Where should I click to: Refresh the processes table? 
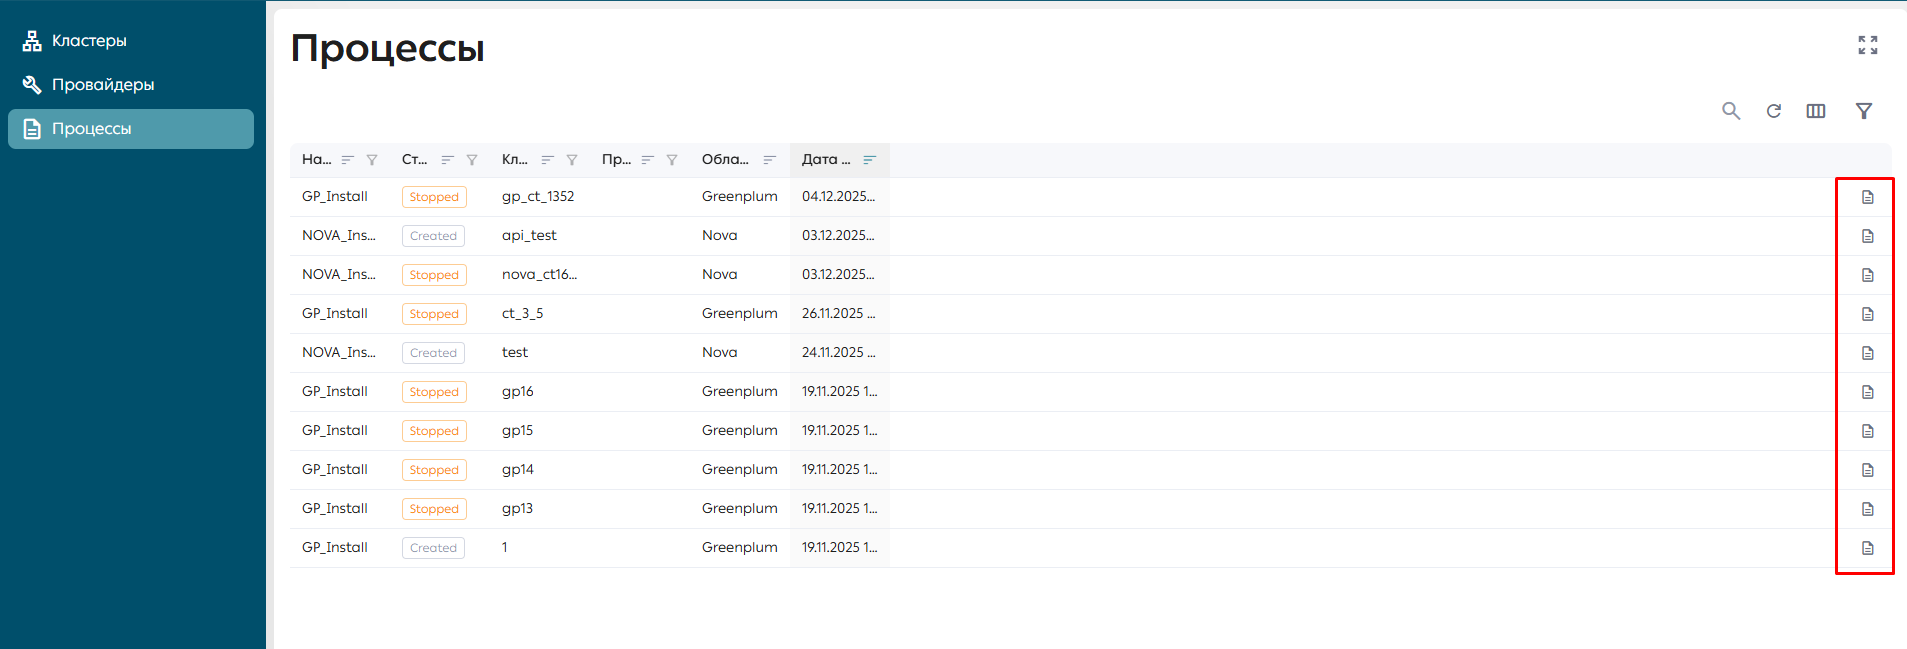[x=1774, y=111]
